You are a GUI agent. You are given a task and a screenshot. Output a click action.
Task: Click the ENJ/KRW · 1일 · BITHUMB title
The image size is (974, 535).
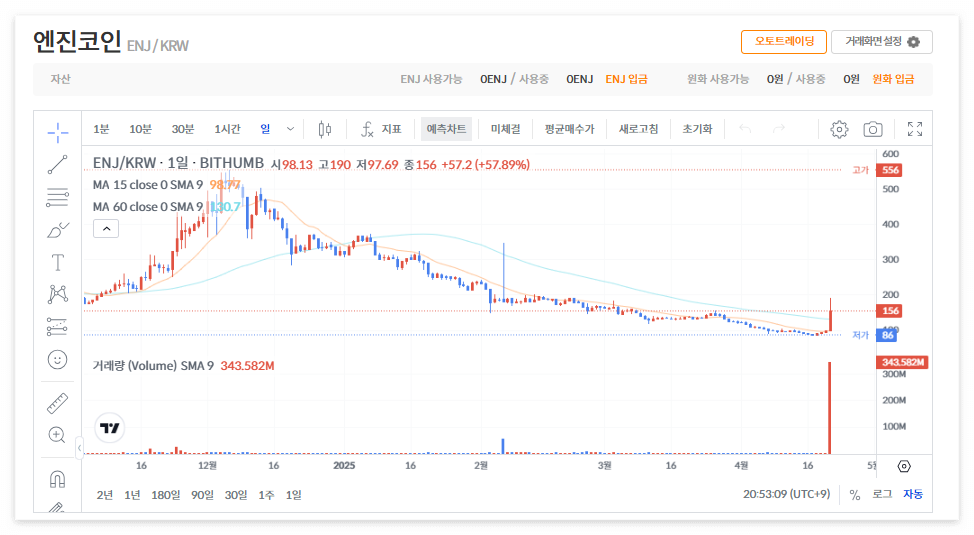point(178,163)
